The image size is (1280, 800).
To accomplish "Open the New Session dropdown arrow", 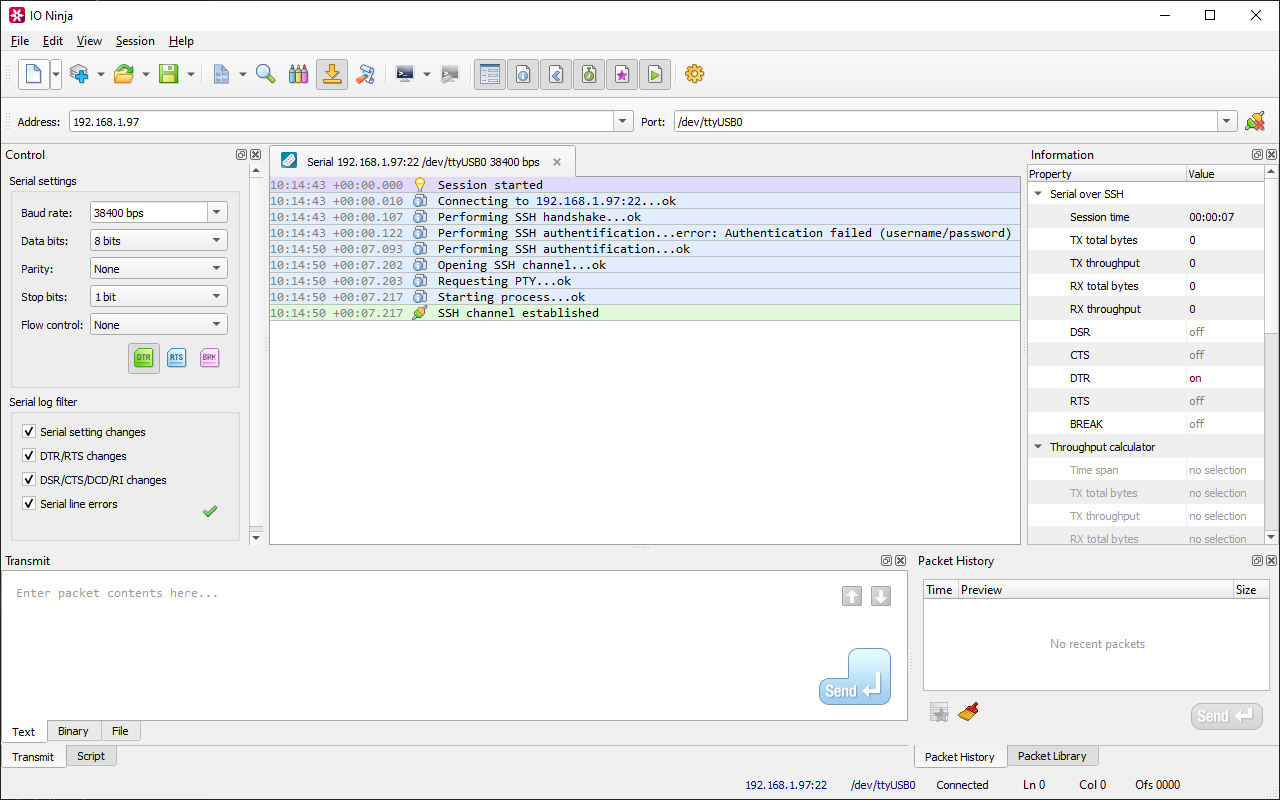I will (56, 74).
